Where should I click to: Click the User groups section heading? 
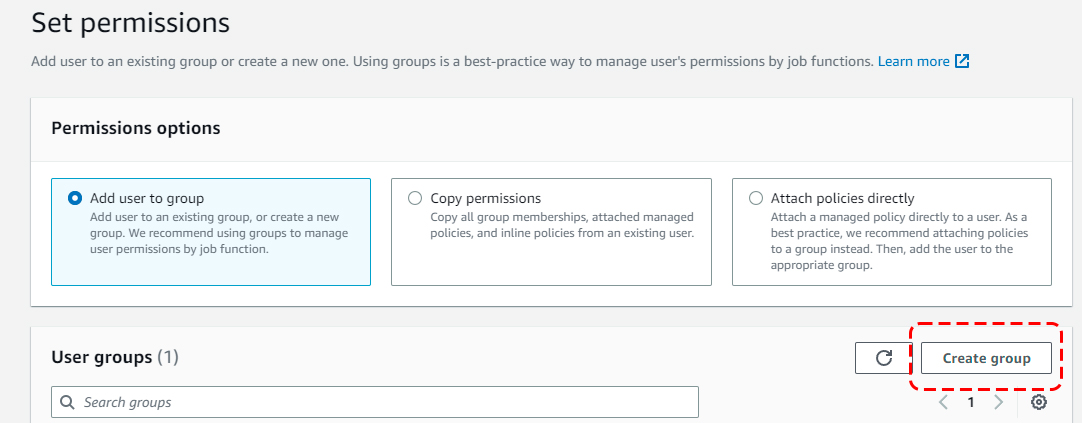click(x=101, y=357)
